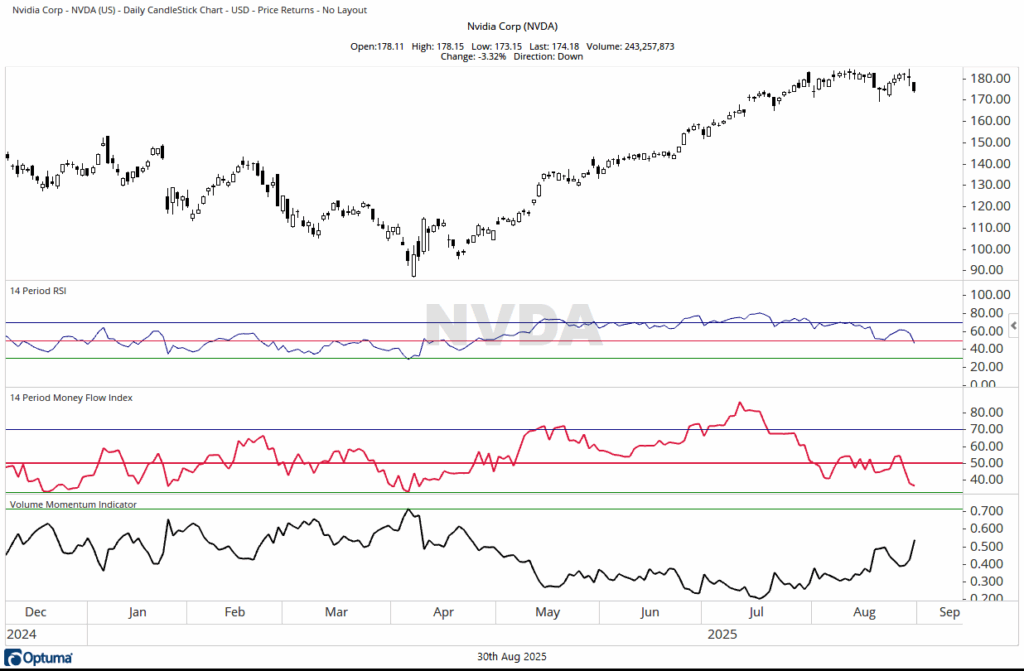Viewport: 1024px width, 671px height.
Task: Click the 30th Aug 2025 date footer
Action: coord(512,655)
